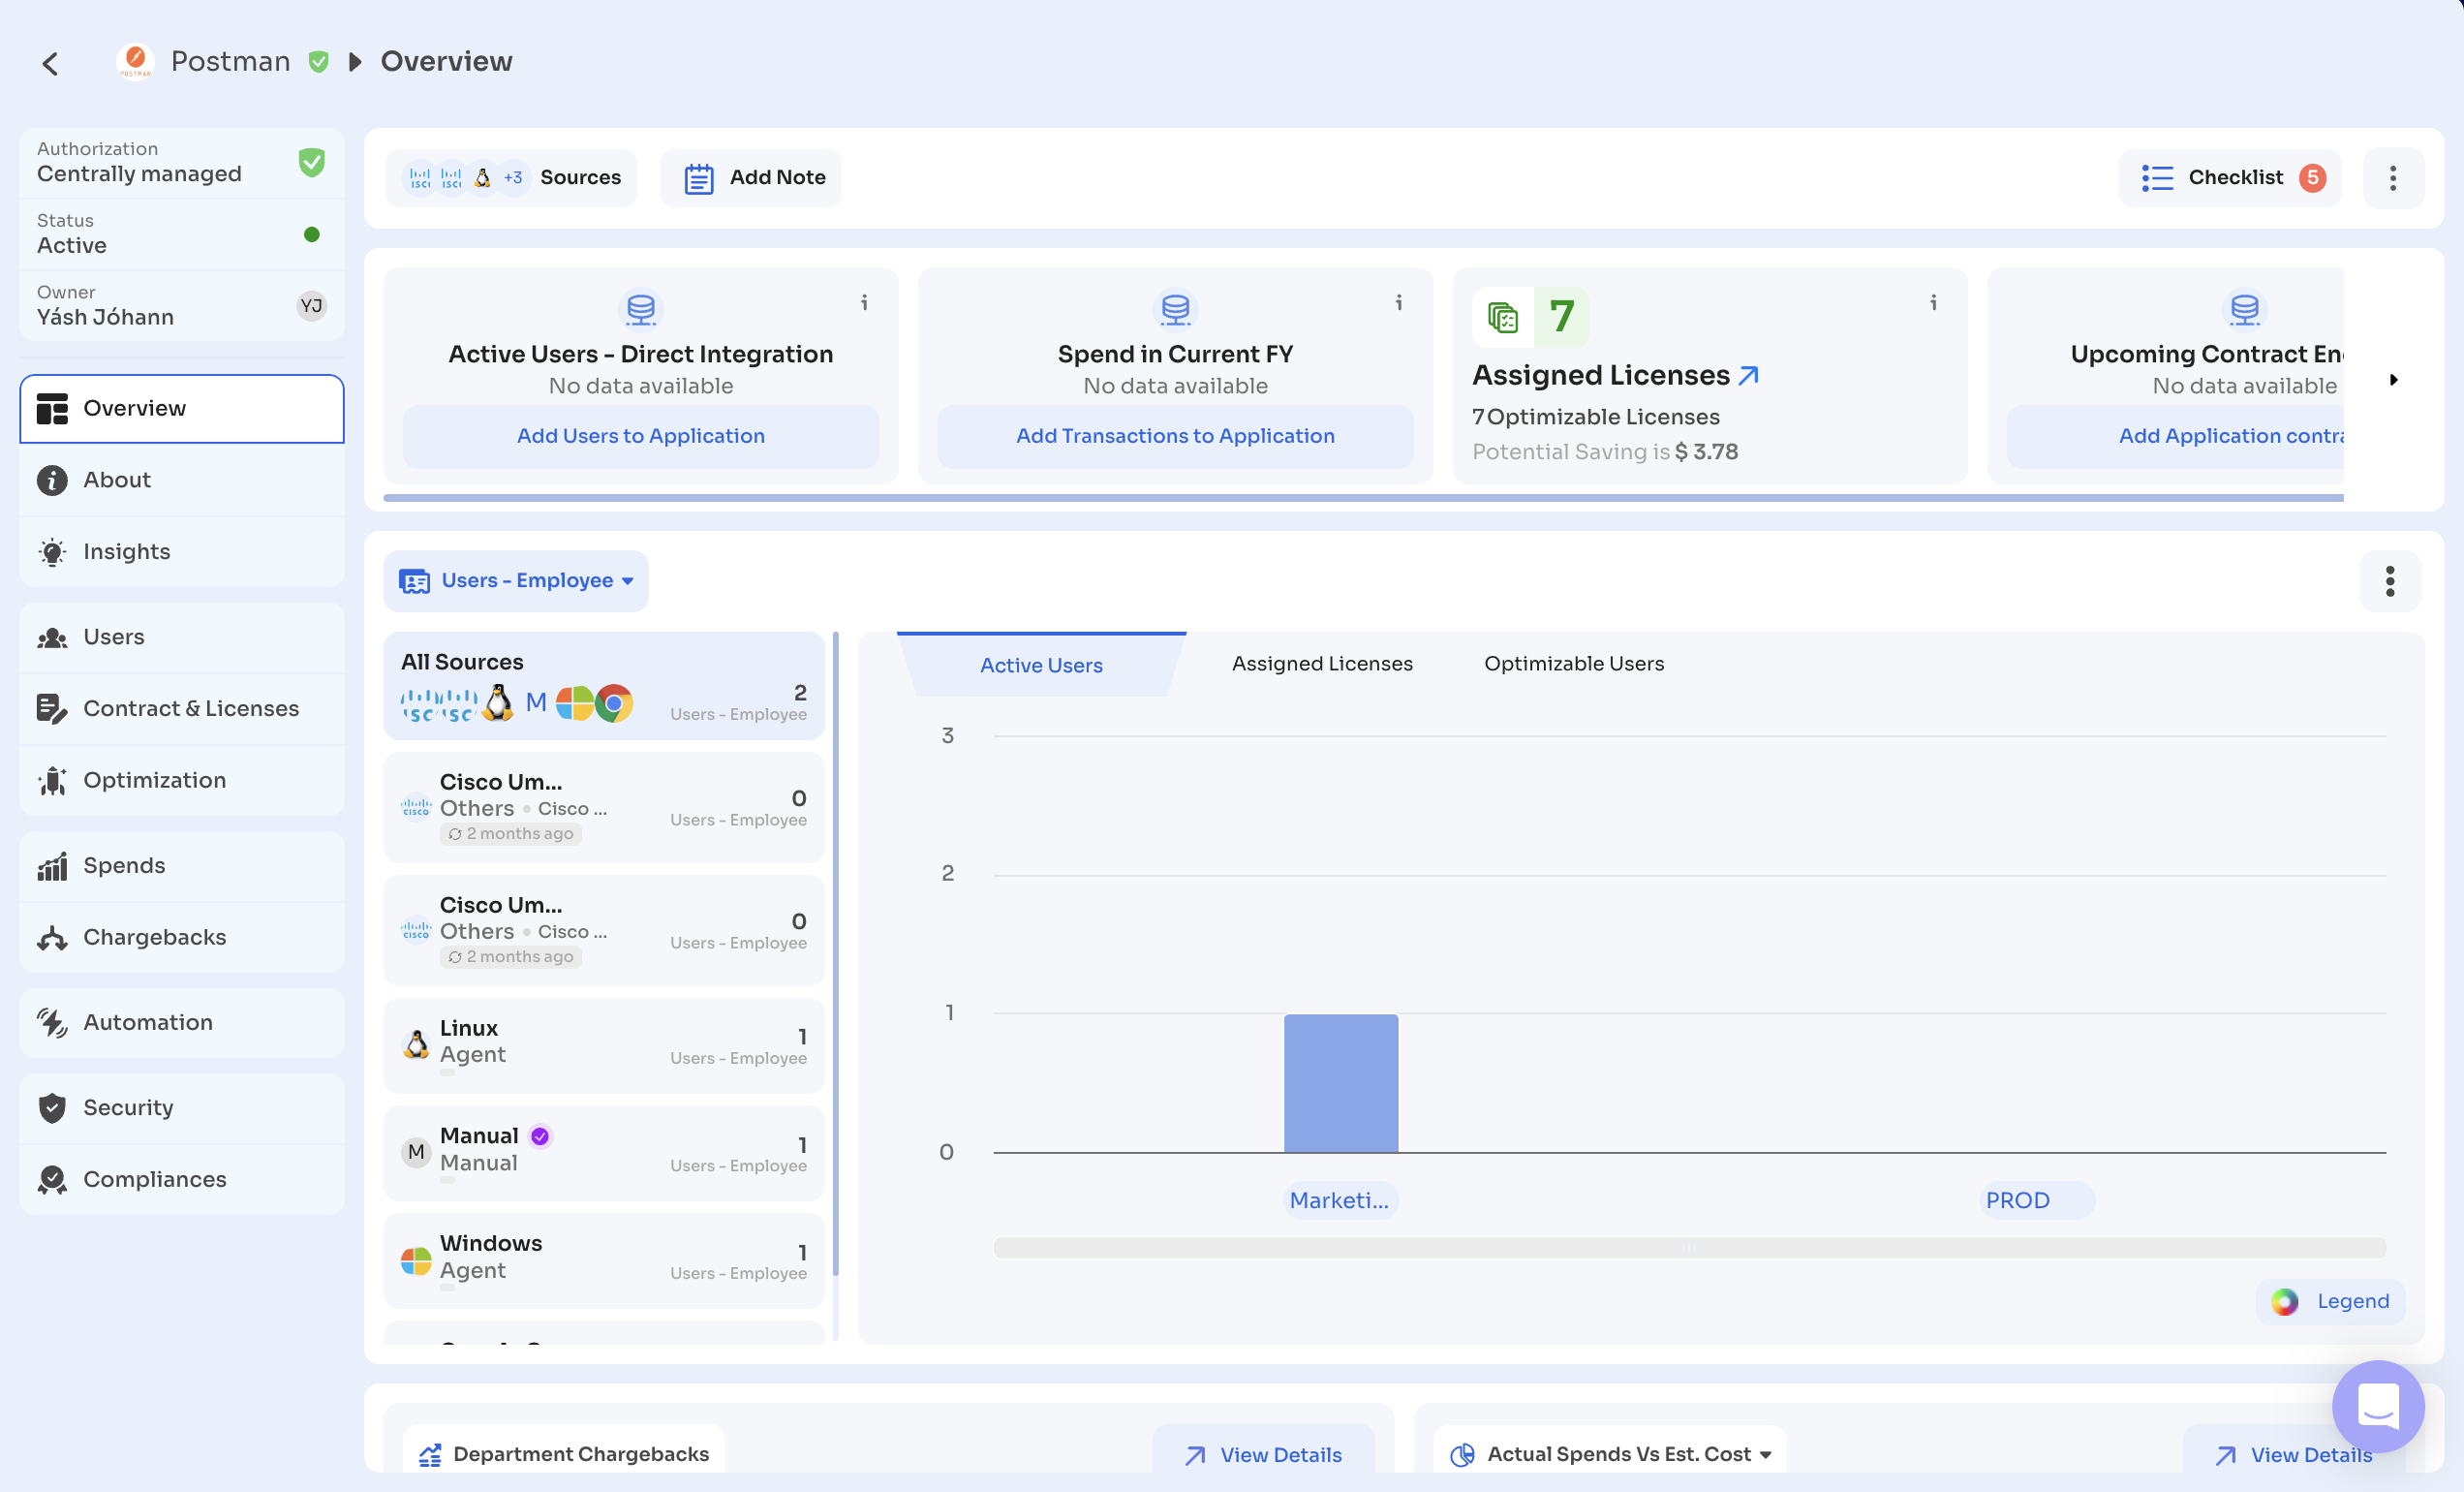Open the chat support bubble

pos(2378,1407)
